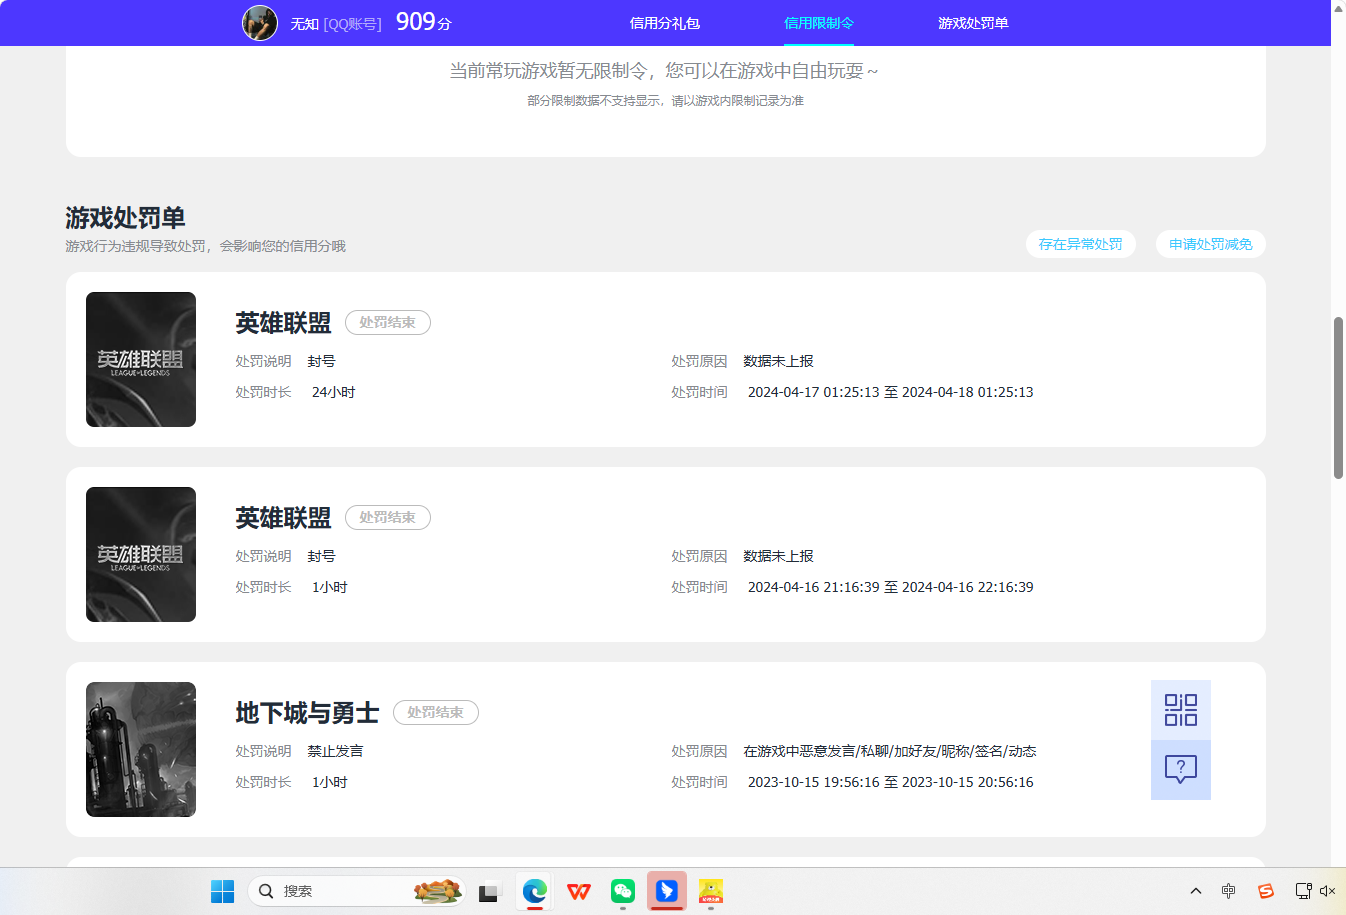
Task: Click the 游戏处罚单 section heading
Action: 125,218
